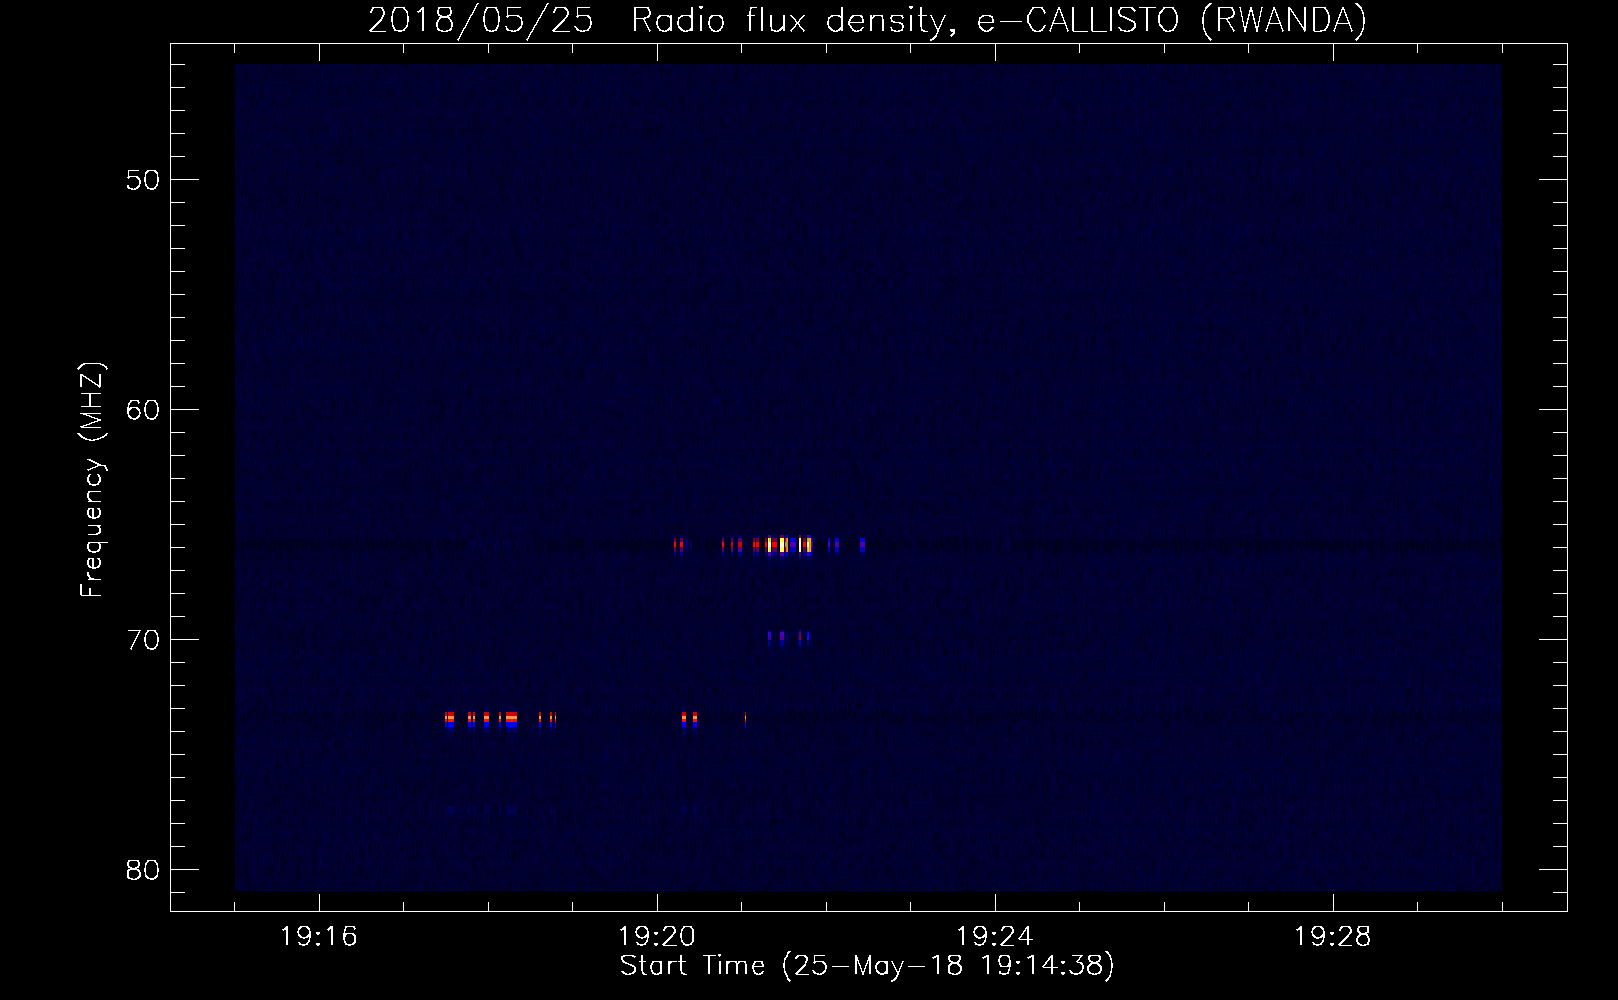
Task: Click the small burst at 73.5 MHz near 19:20
Action: click(x=689, y=719)
